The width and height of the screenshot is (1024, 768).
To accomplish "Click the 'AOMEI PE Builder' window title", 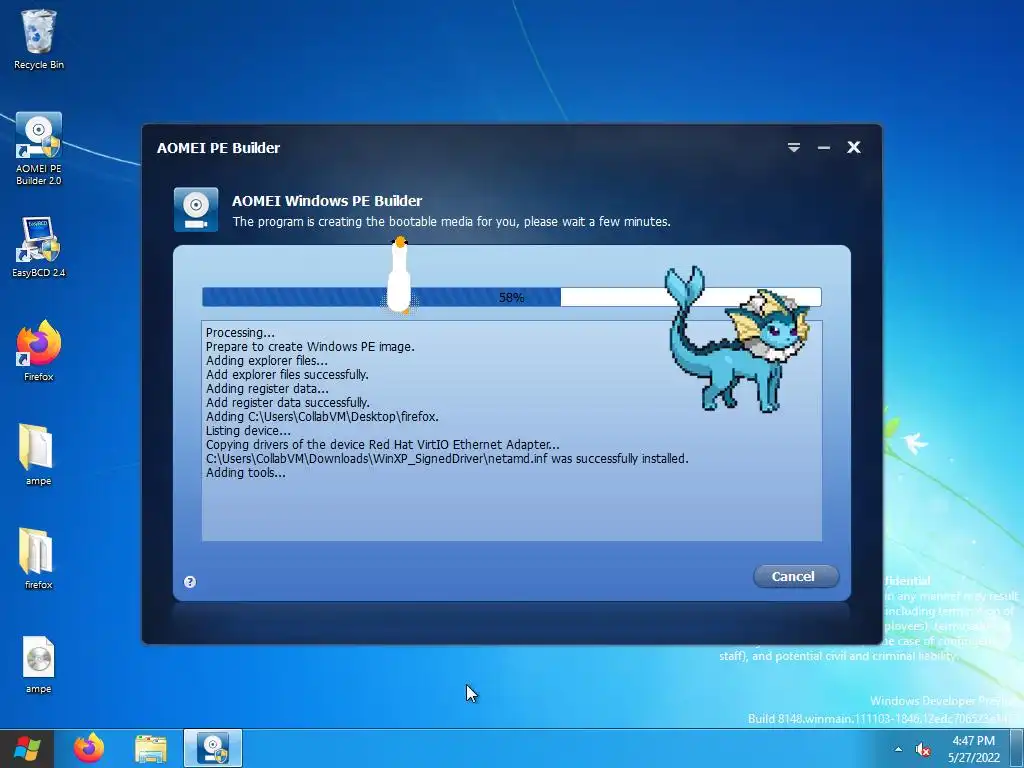I will [218, 148].
